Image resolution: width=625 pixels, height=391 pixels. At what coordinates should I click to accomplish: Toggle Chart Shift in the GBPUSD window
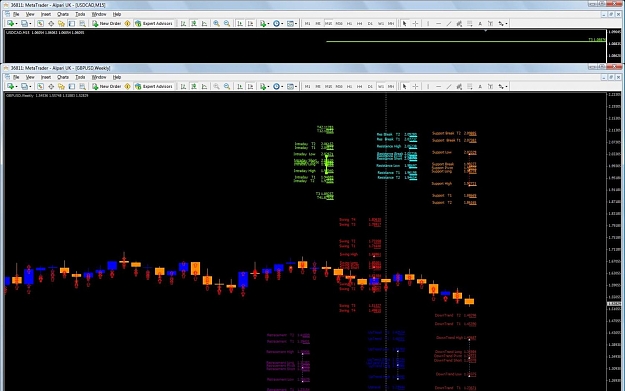click(250, 86)
